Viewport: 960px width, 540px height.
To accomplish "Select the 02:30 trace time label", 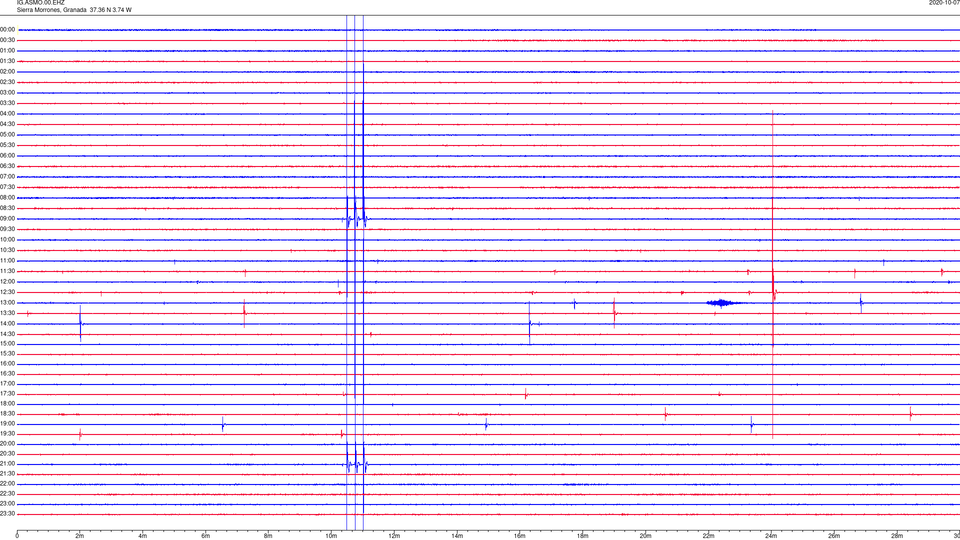I will click(7, 82).
